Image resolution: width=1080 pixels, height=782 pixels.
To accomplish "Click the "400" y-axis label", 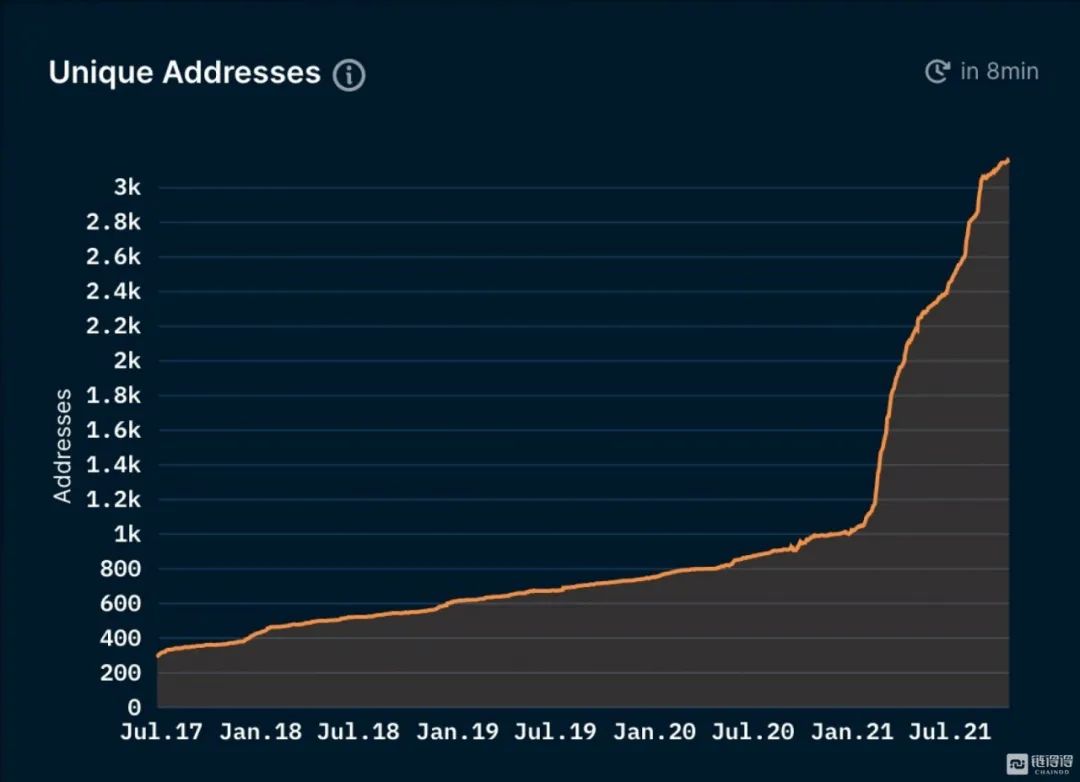I will coord(121,638).
